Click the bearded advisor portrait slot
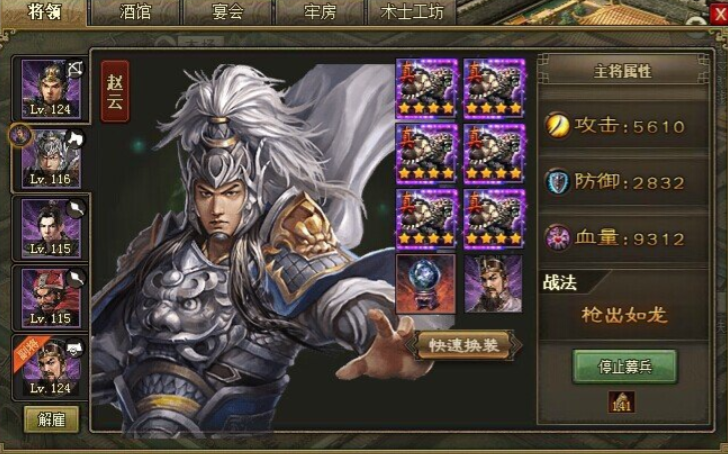728x454 pixels. 494,283
